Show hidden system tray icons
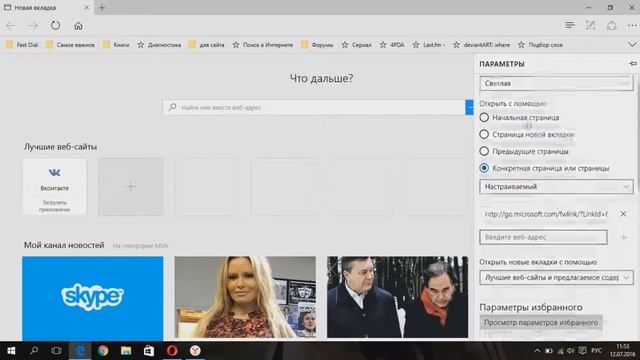Viewport: 640px width, 360px height. [x=537, y=351]
